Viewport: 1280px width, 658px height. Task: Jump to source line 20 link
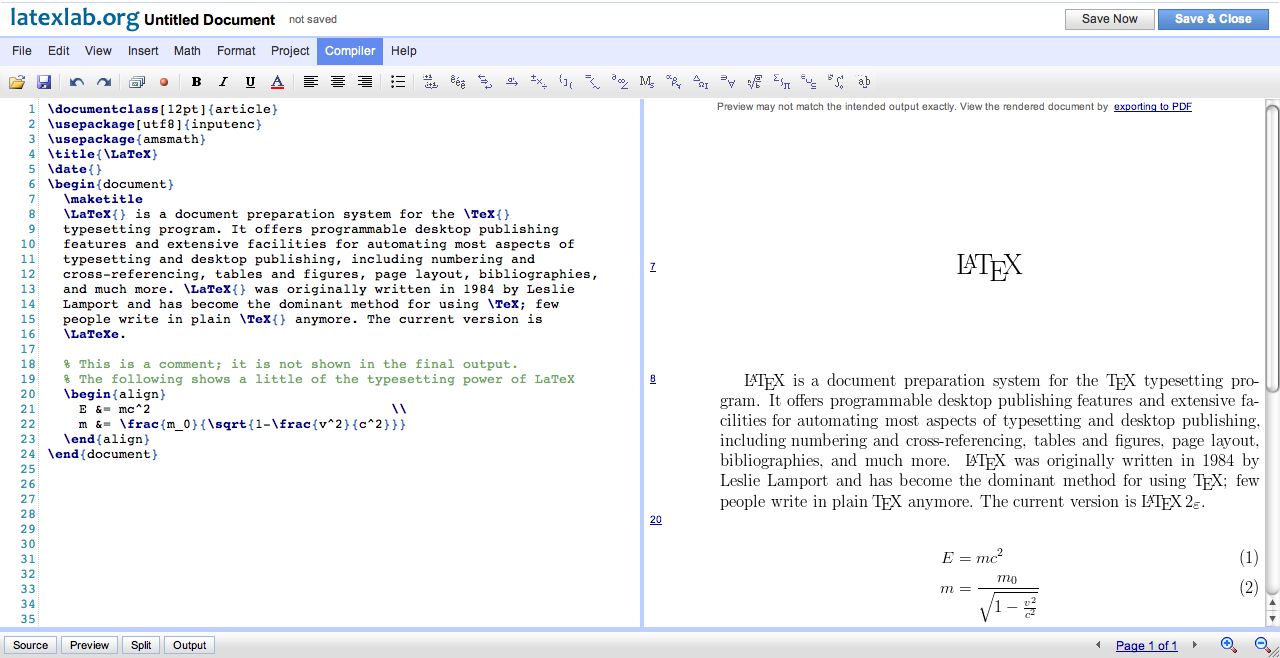(656, 520)
